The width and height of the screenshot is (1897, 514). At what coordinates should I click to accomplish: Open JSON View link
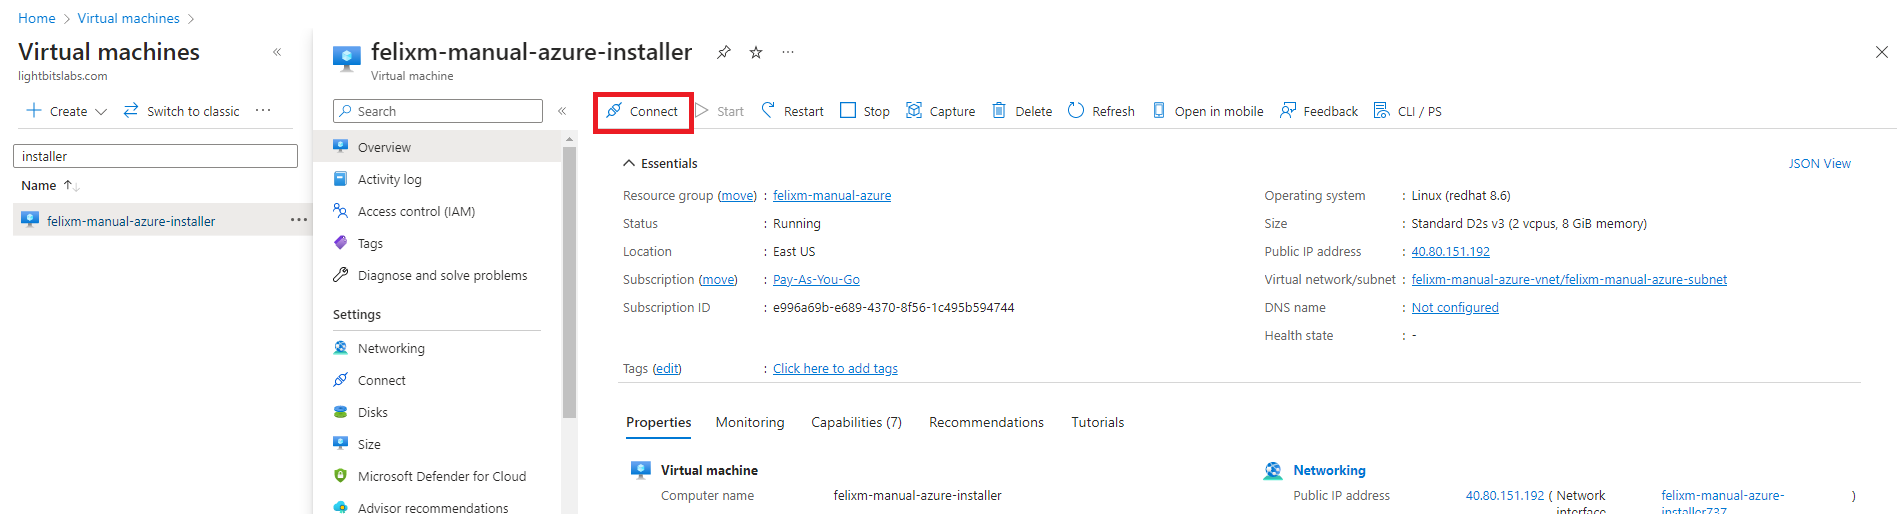click(1819, 163)
